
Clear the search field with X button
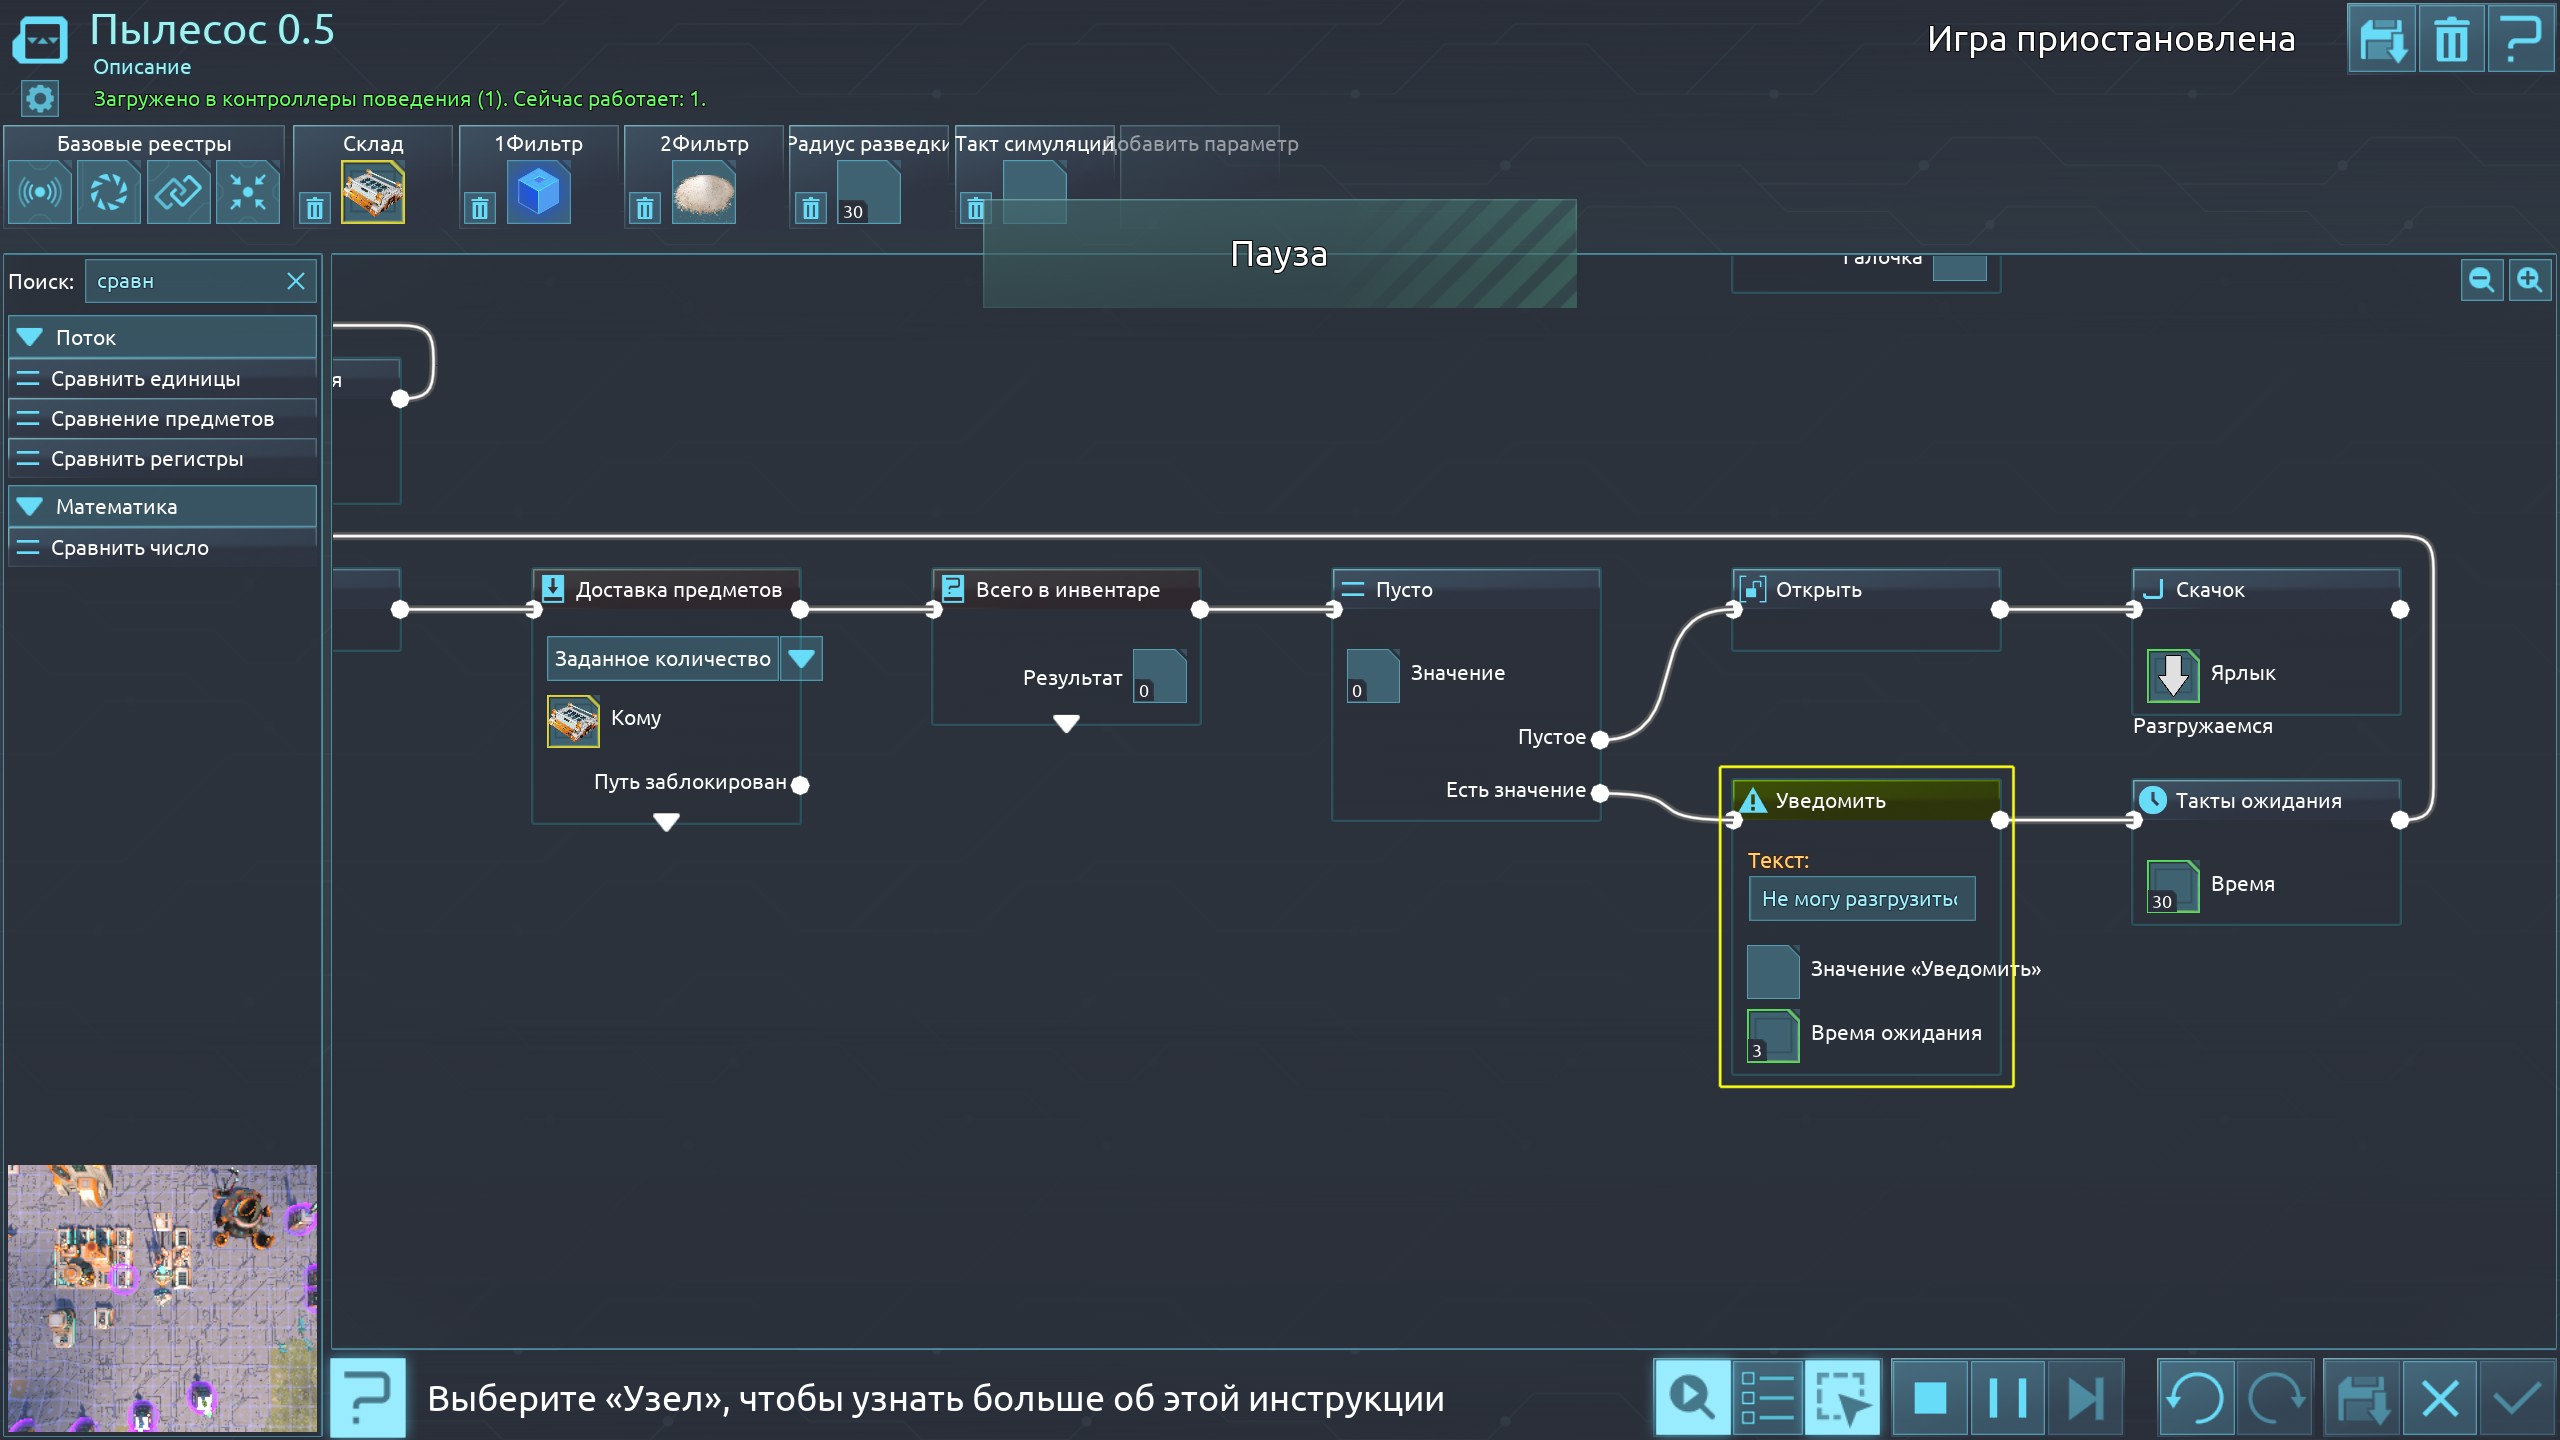click(296, 281)
